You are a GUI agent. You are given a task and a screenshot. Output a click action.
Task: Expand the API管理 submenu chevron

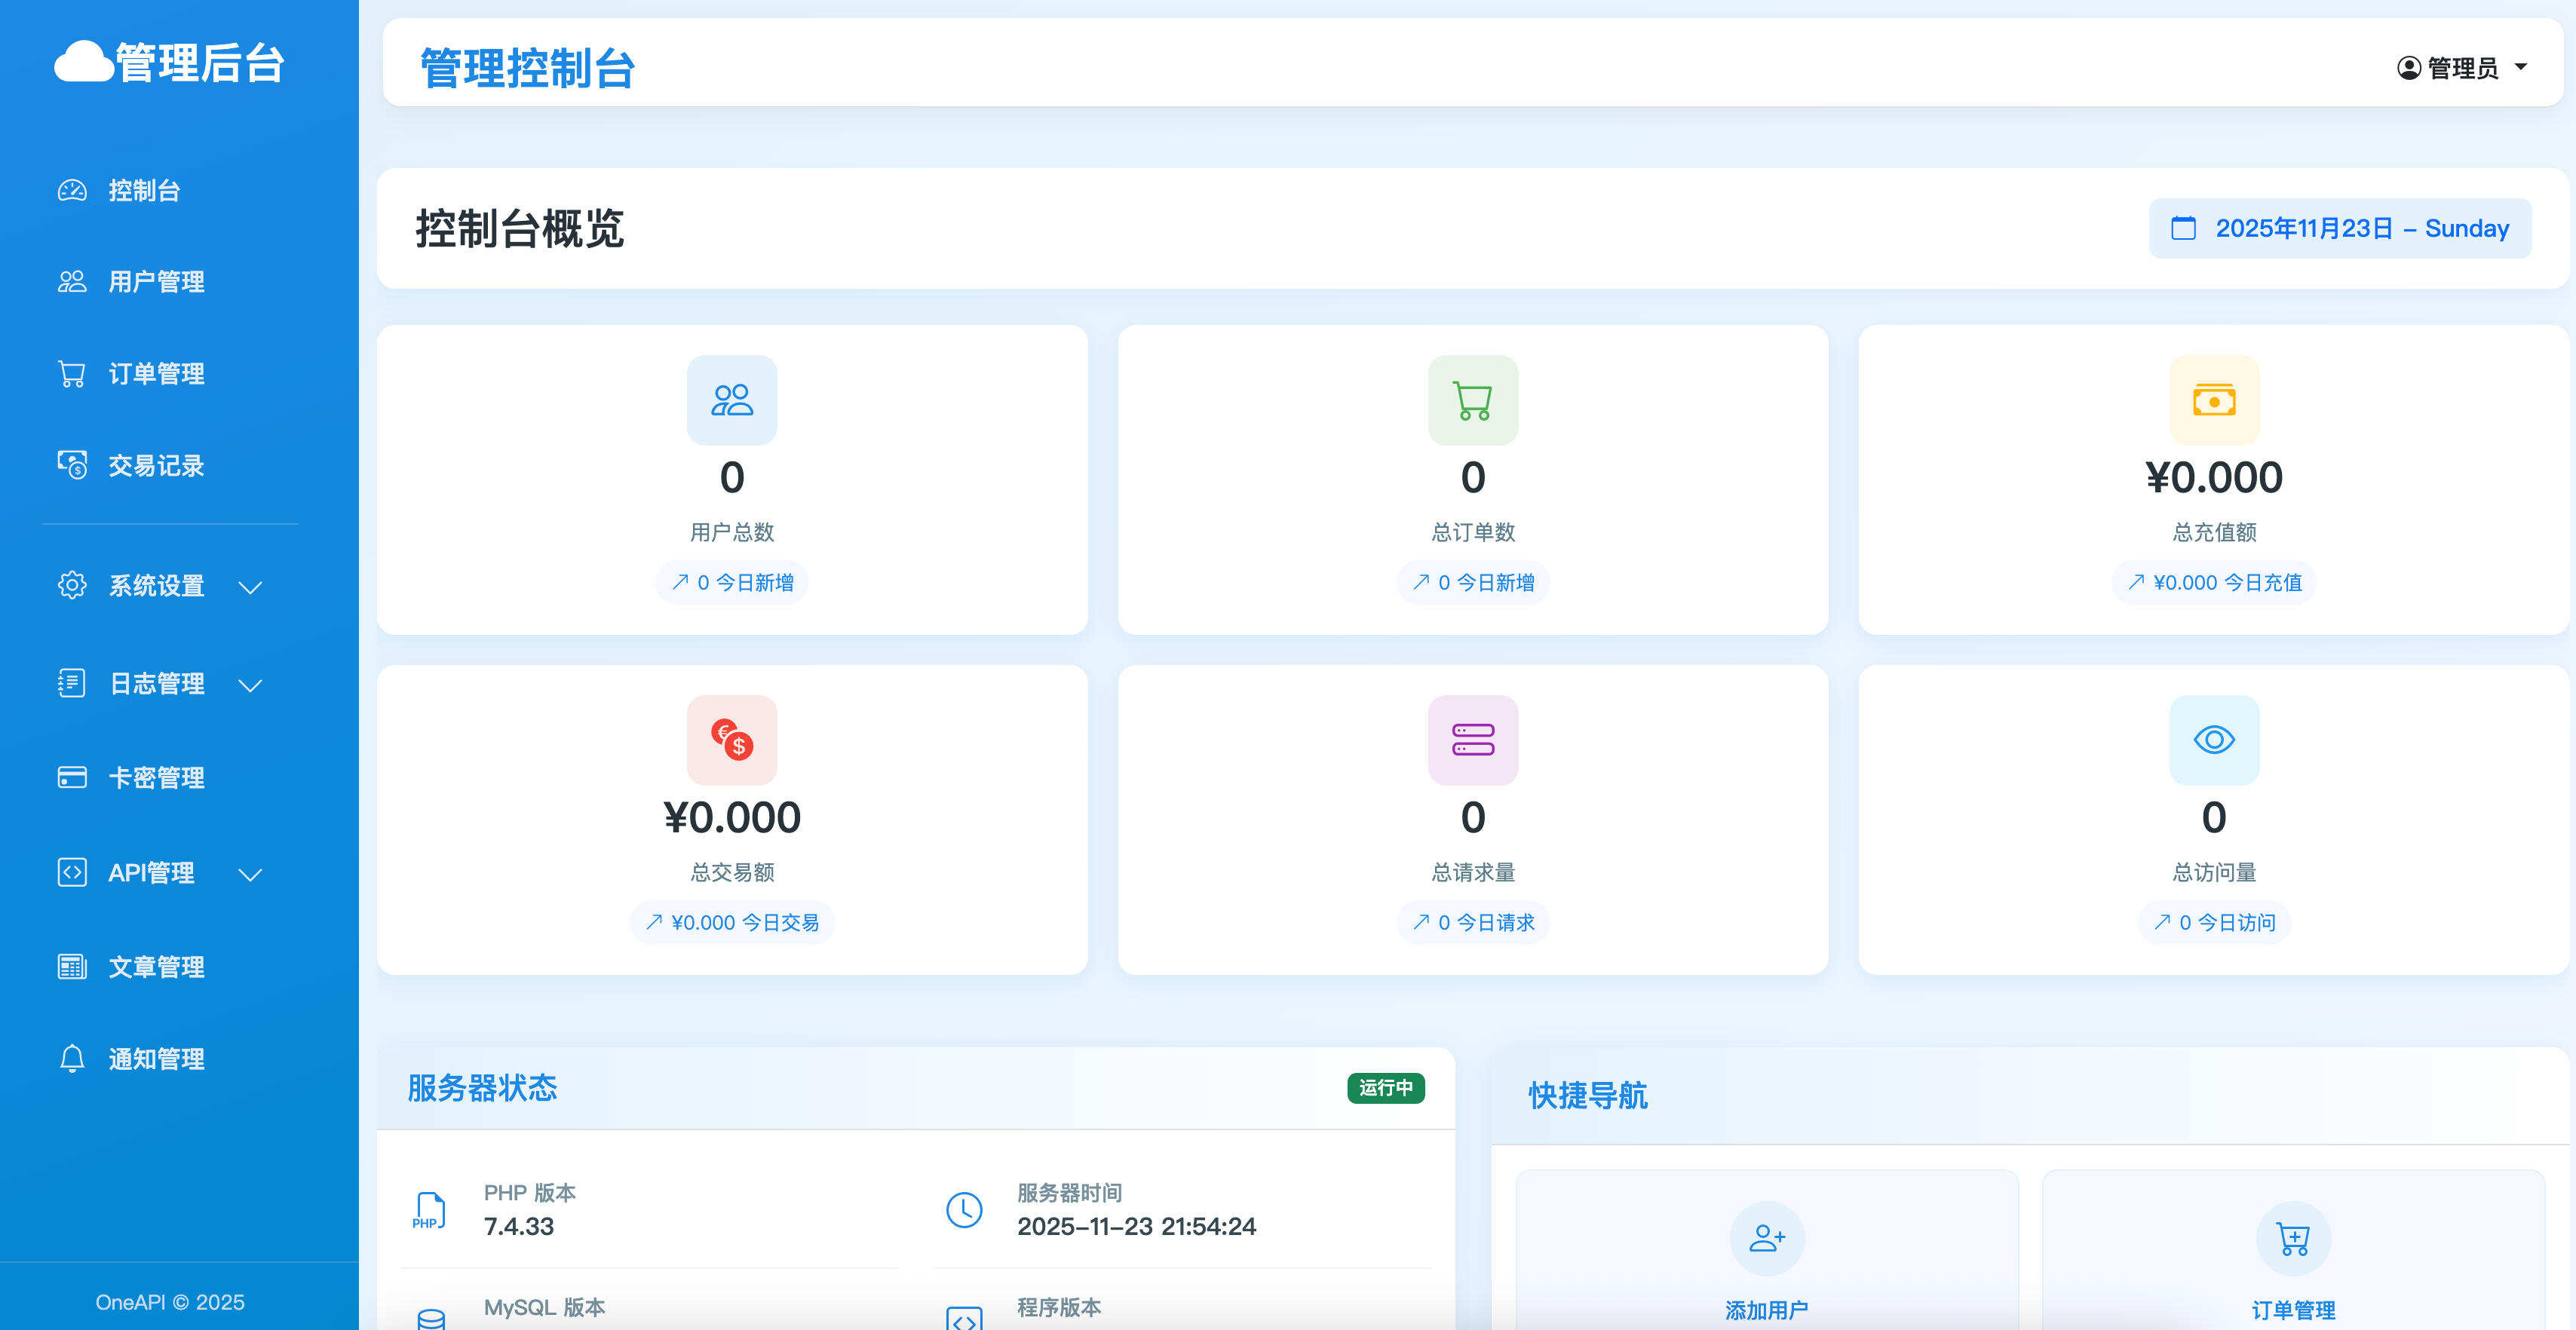250,875
